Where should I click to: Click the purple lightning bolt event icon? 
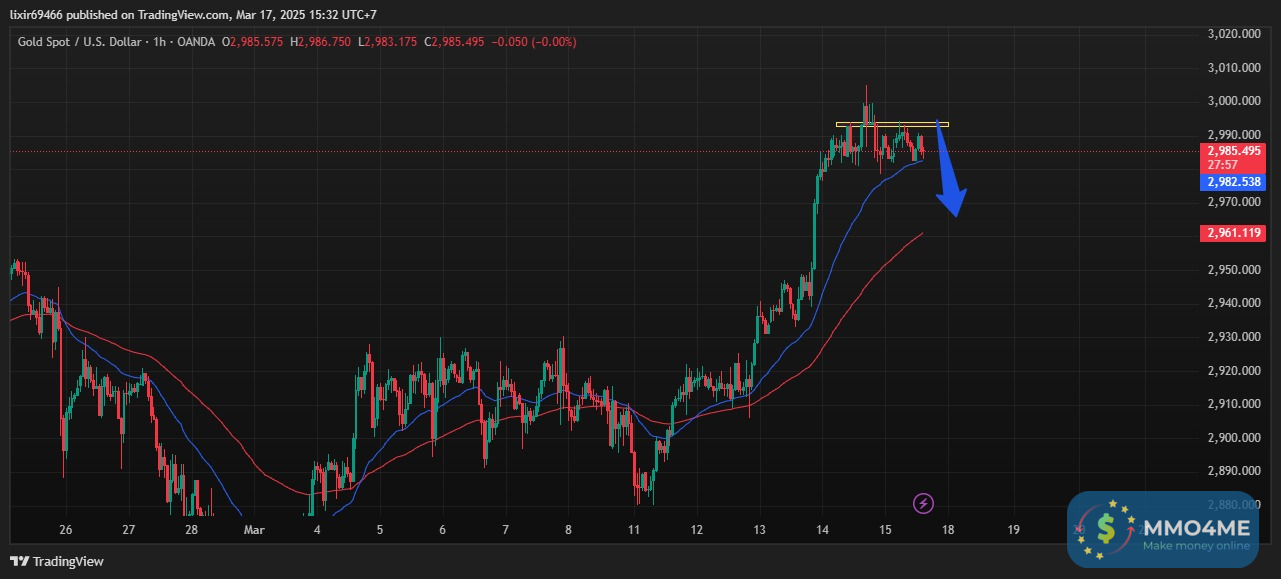(924, 502)
